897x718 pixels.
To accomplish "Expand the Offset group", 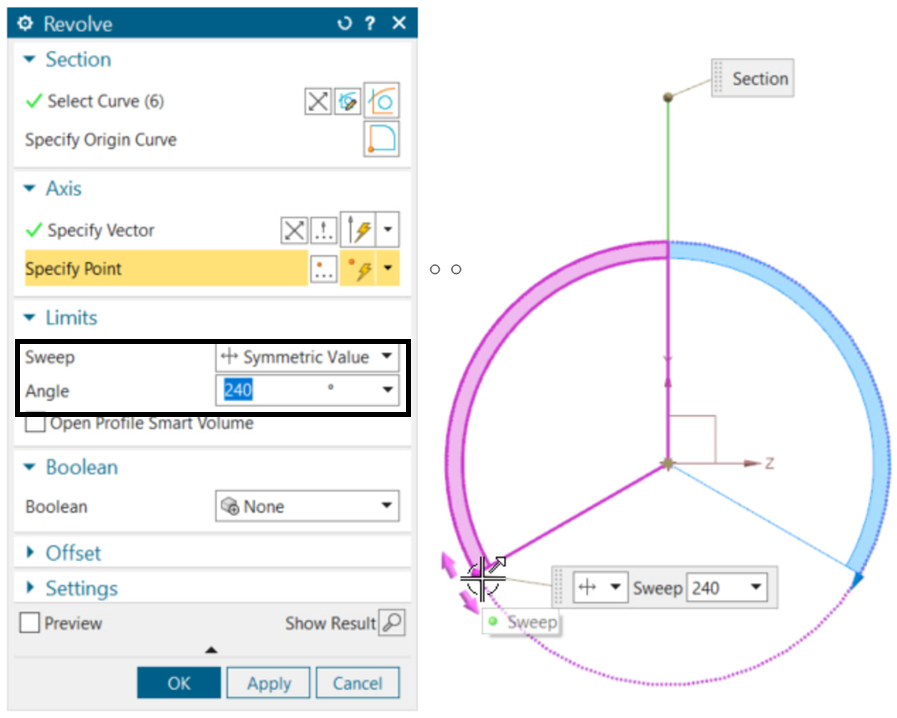I will (x=30, y=553).
